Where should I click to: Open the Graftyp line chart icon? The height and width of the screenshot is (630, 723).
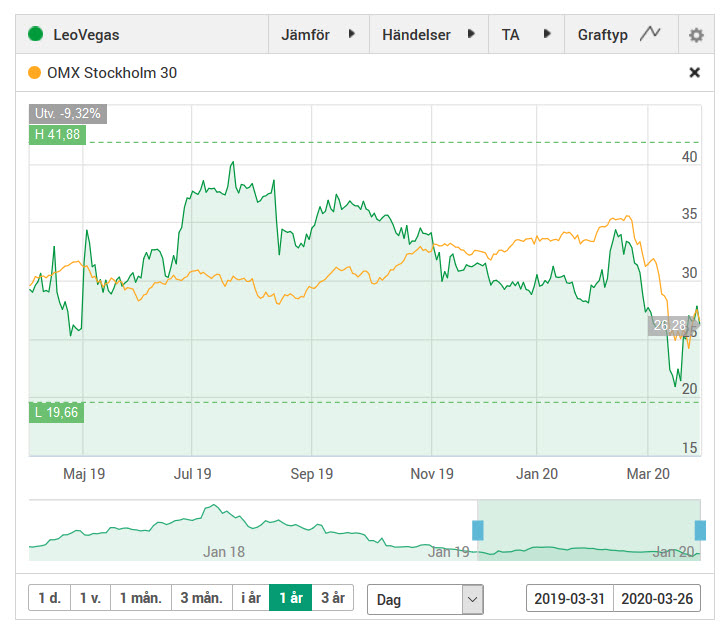click(x=650, y=34)
